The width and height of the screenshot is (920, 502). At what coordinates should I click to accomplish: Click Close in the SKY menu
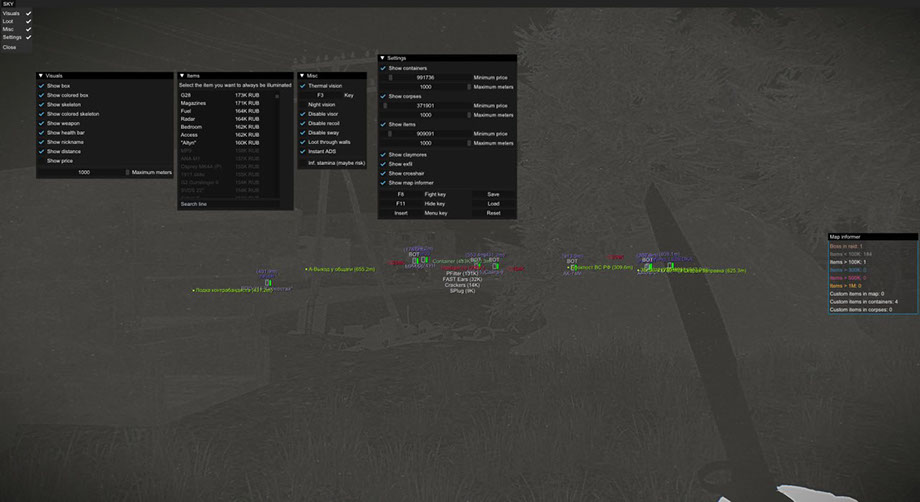pyautogui.click(x=9, y=47)
